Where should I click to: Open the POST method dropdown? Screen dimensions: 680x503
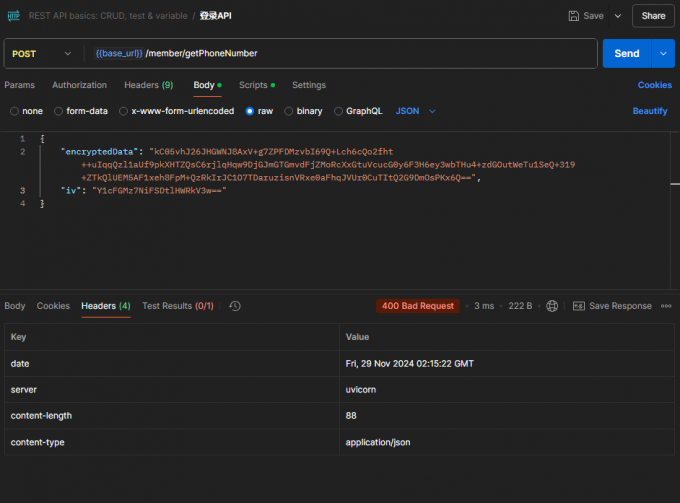pyautogui.click(x=42, y=54)
